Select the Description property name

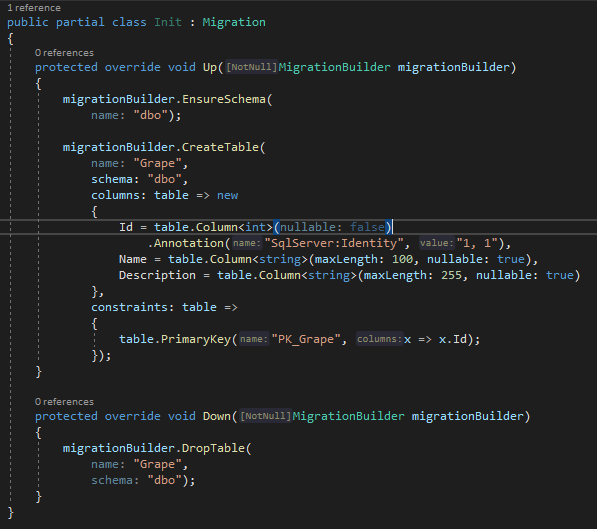[x=157, y=275]
